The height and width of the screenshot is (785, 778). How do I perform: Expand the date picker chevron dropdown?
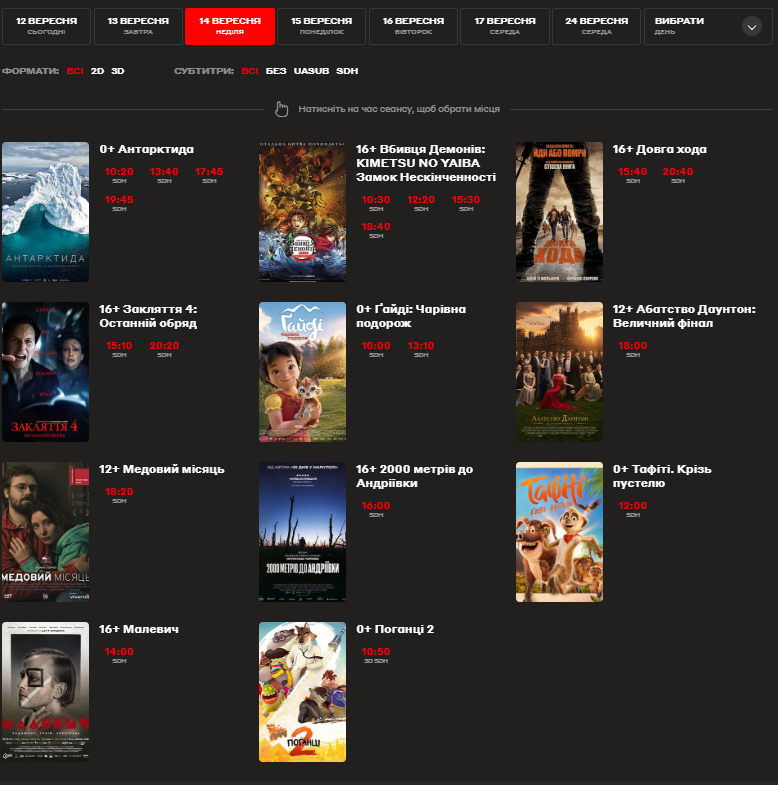click(x=752, y=27)
